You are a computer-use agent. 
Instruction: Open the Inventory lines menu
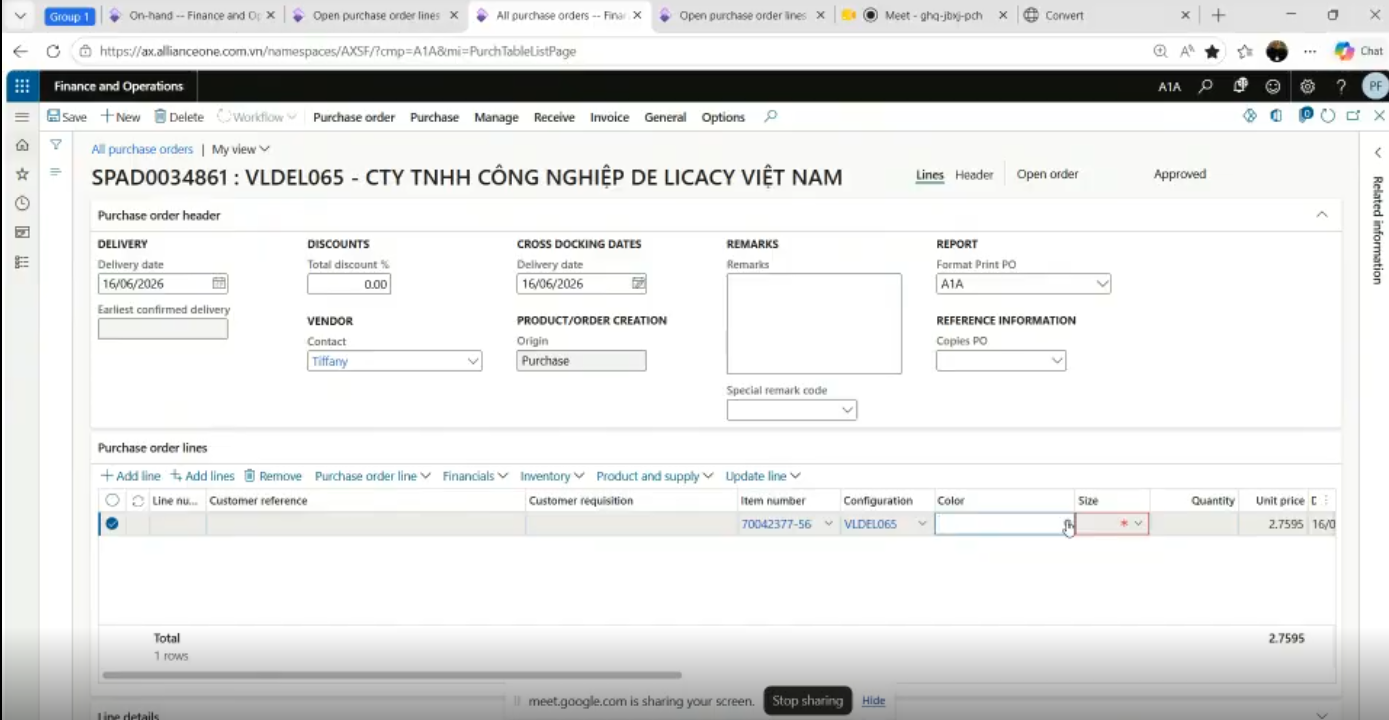pos(552,476)
